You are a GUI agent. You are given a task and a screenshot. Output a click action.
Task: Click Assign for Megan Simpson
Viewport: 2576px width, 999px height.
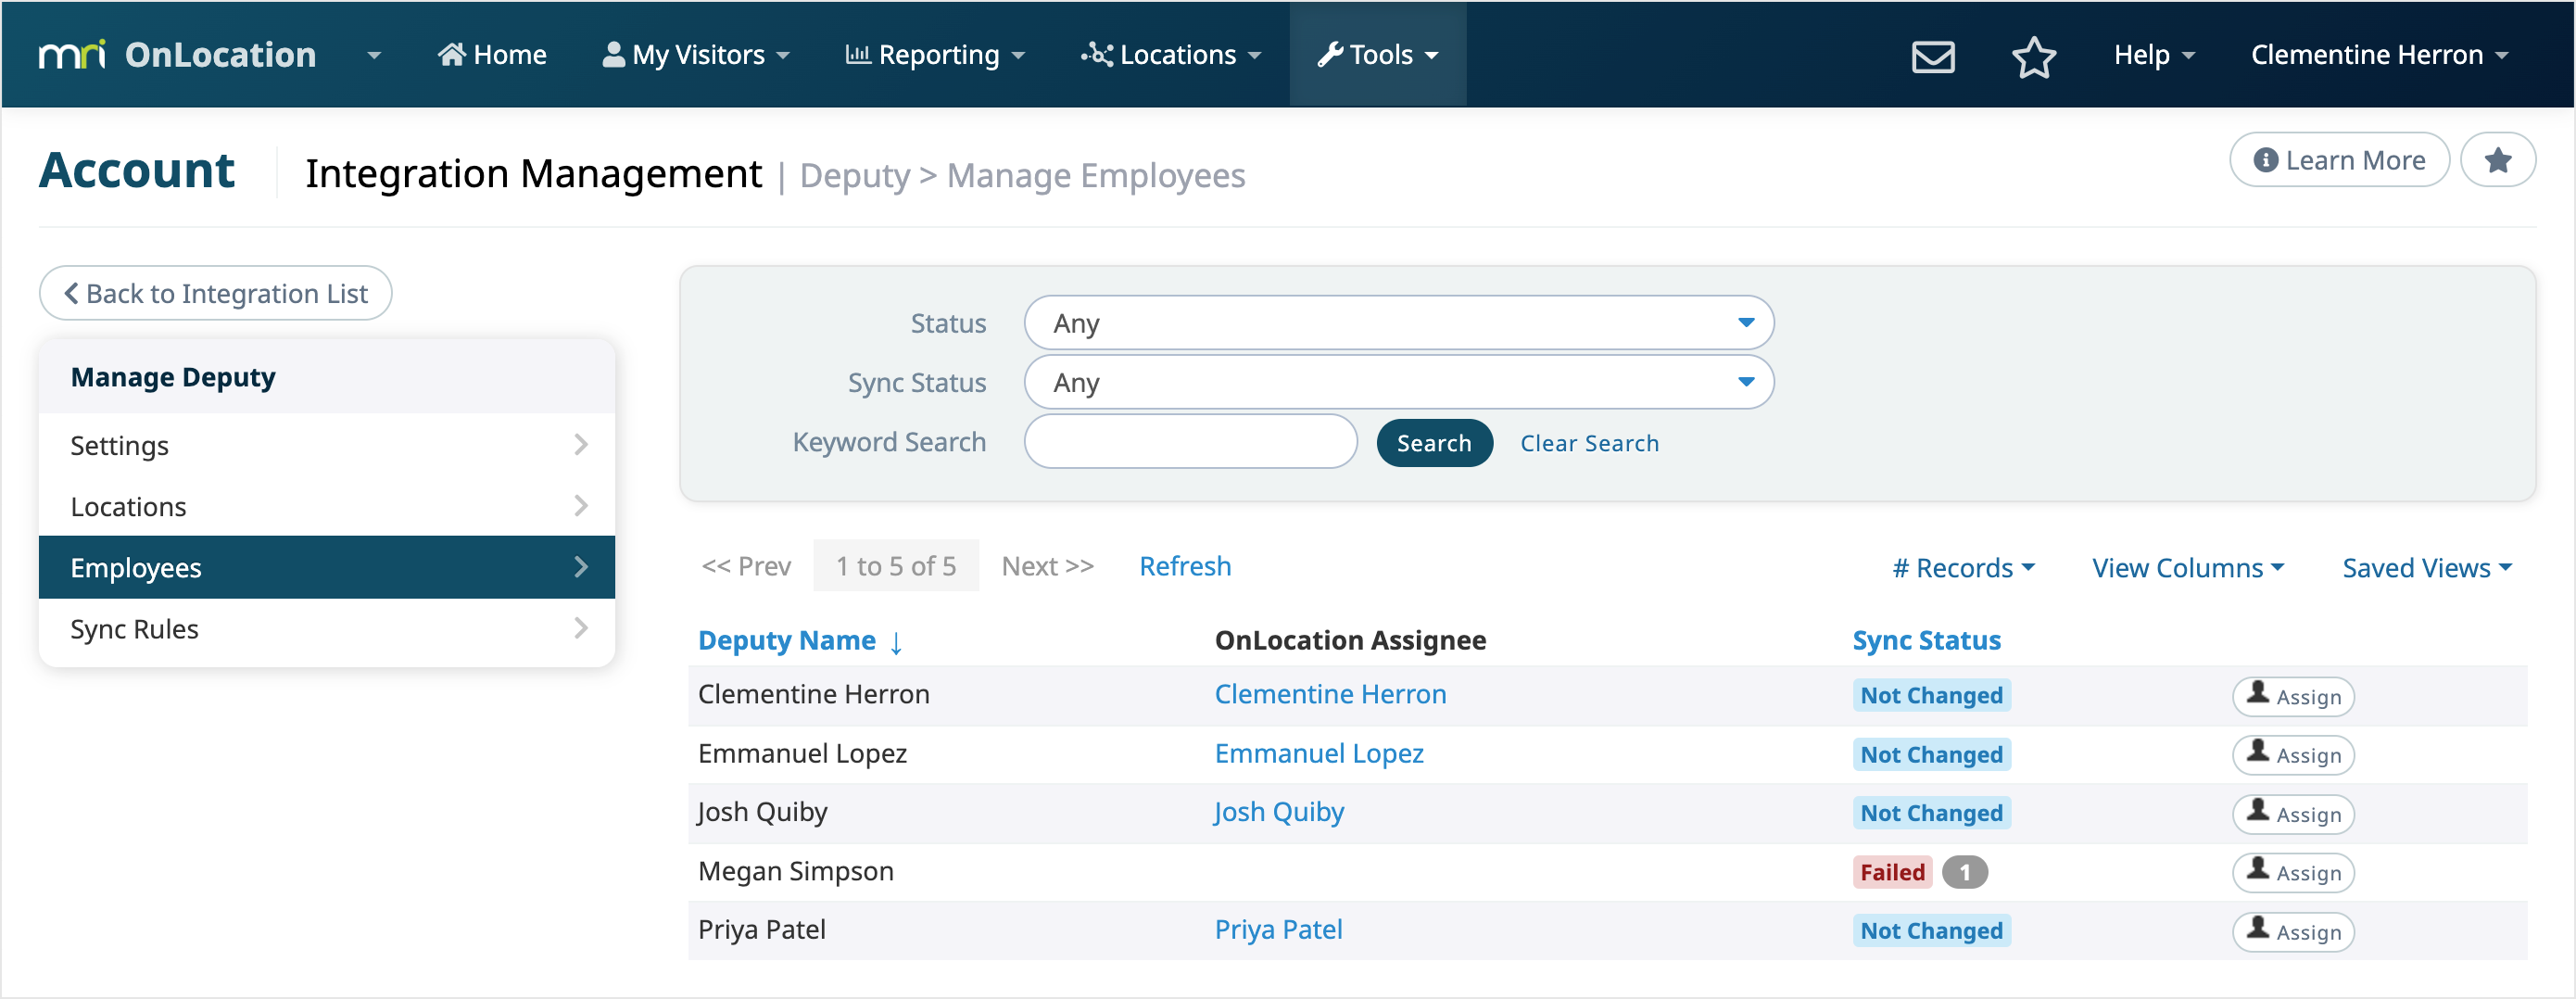2292,872
